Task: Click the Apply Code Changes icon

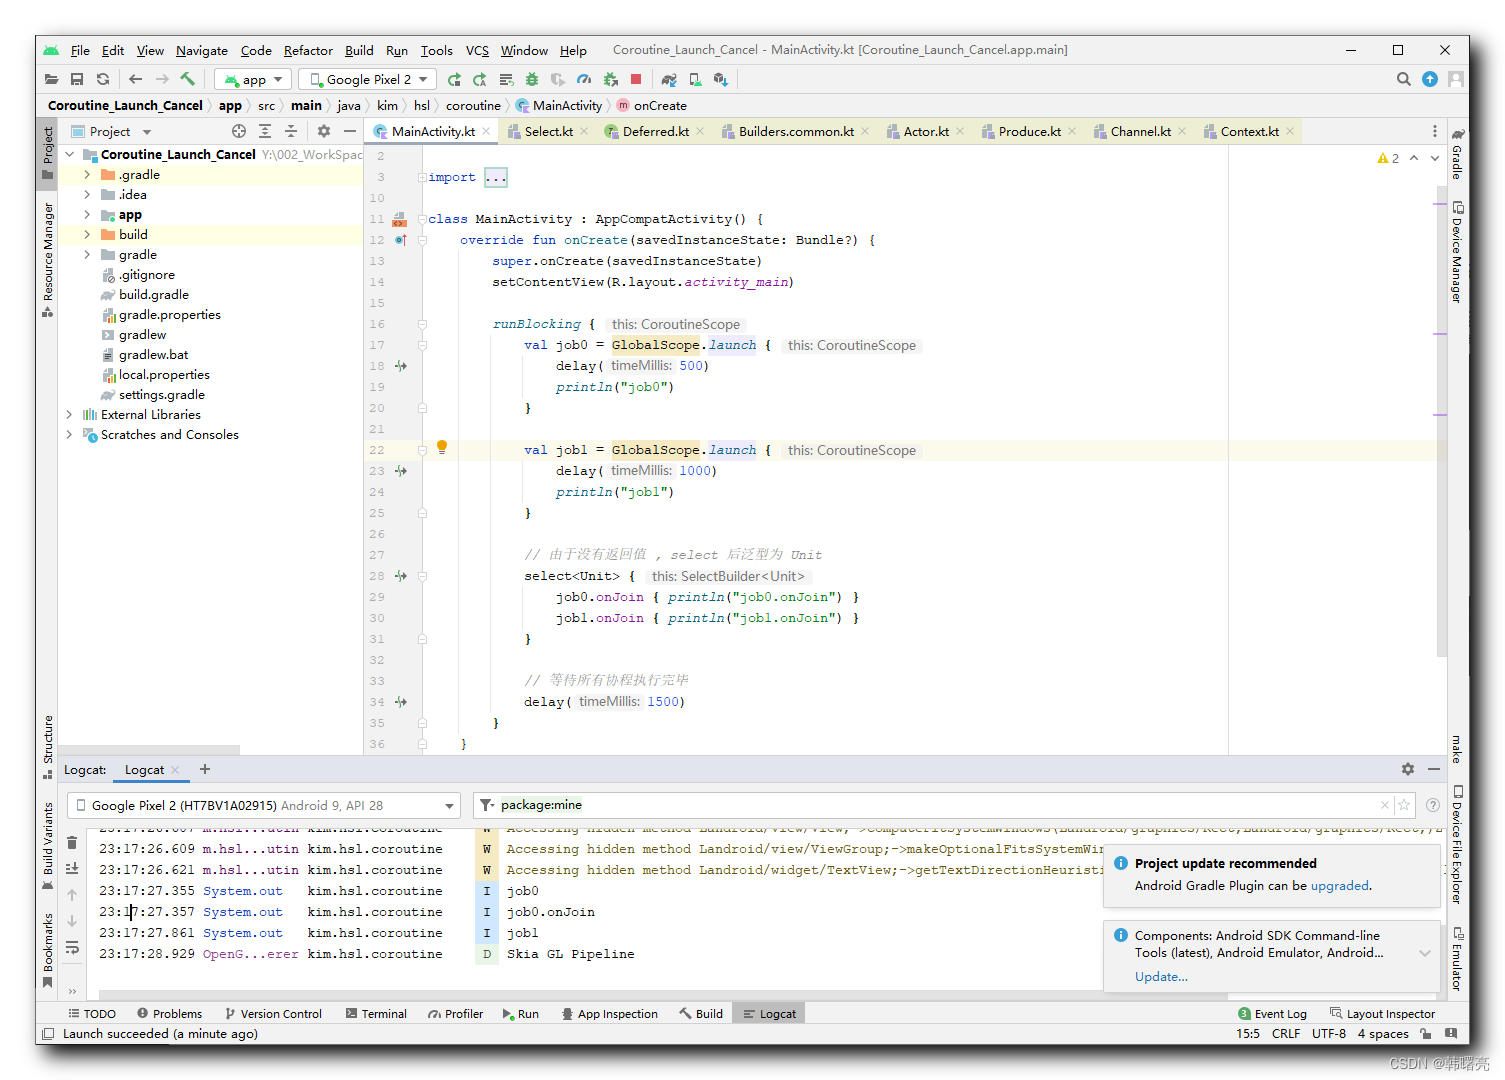Action: 506,79
